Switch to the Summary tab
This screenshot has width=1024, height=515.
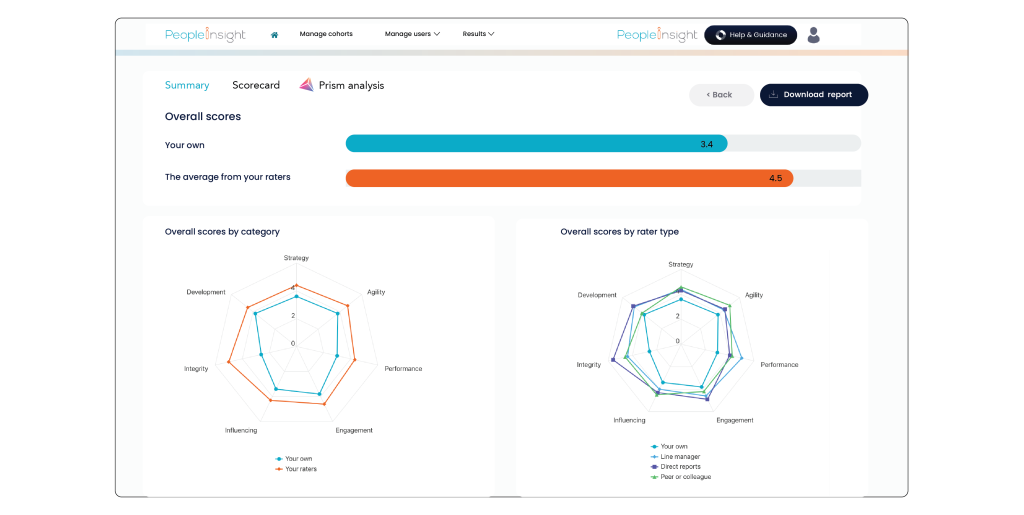pos(187,85)
